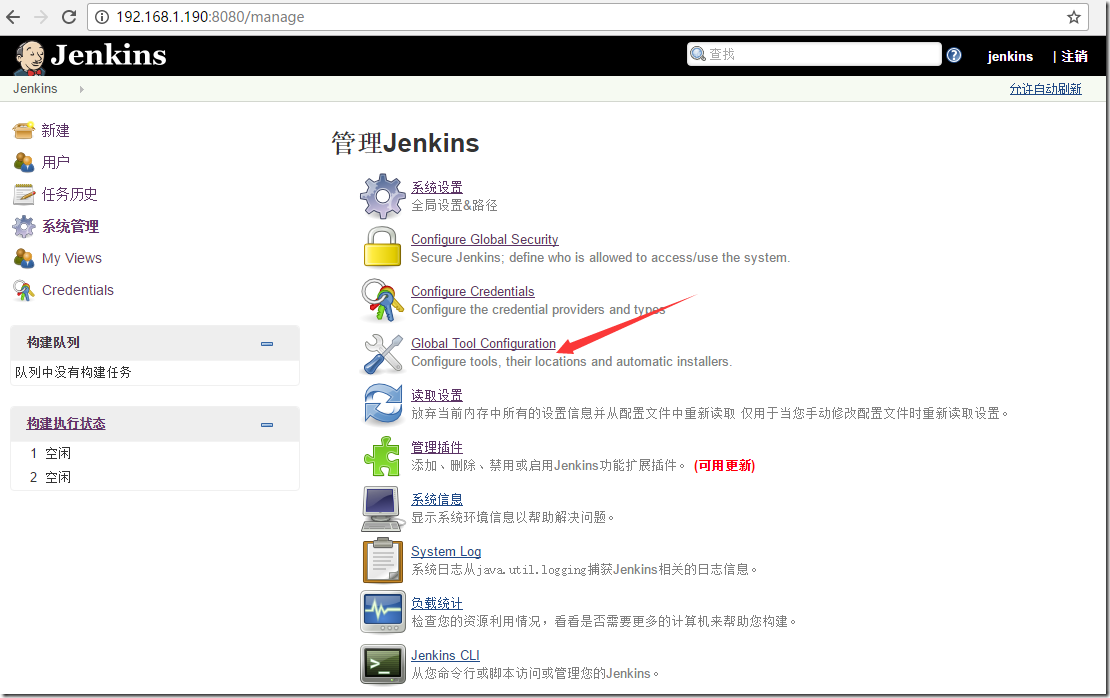Expand the Jenkins breadcrumb arrow menu
Image resolution: width=1110 pixels, height=698 pixels.
coord(81,89)
